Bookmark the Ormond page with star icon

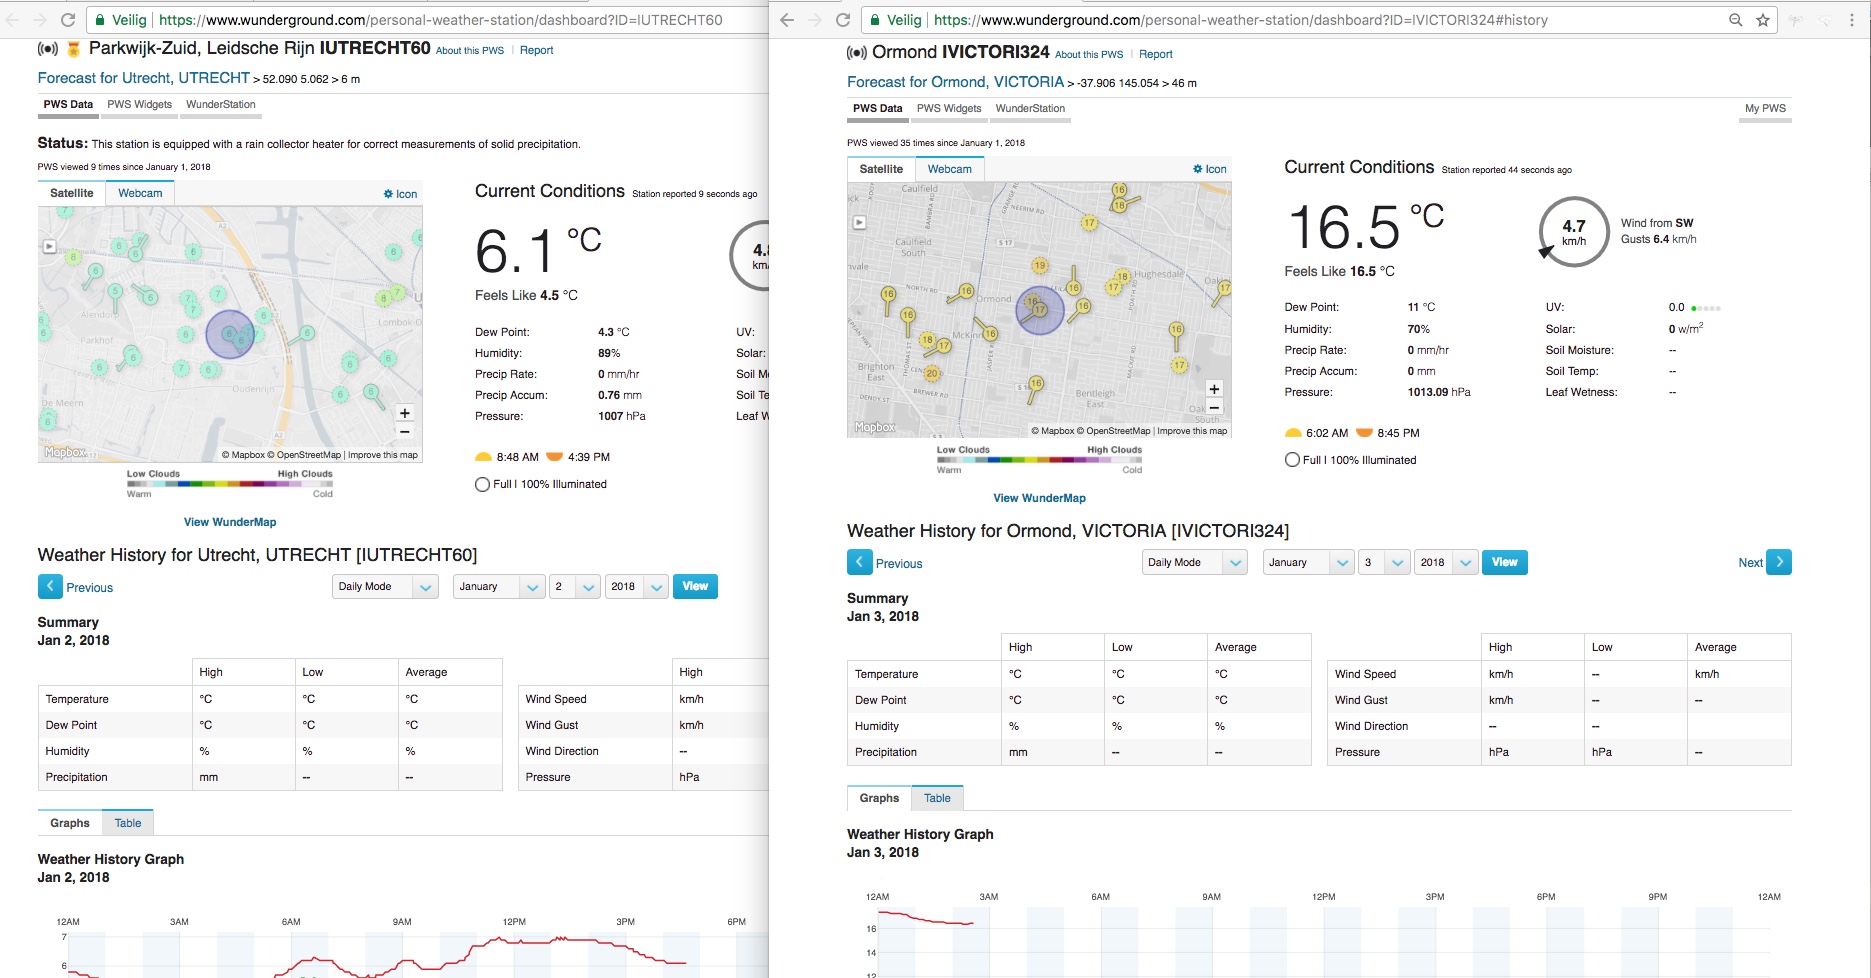tap(1763, 20)
